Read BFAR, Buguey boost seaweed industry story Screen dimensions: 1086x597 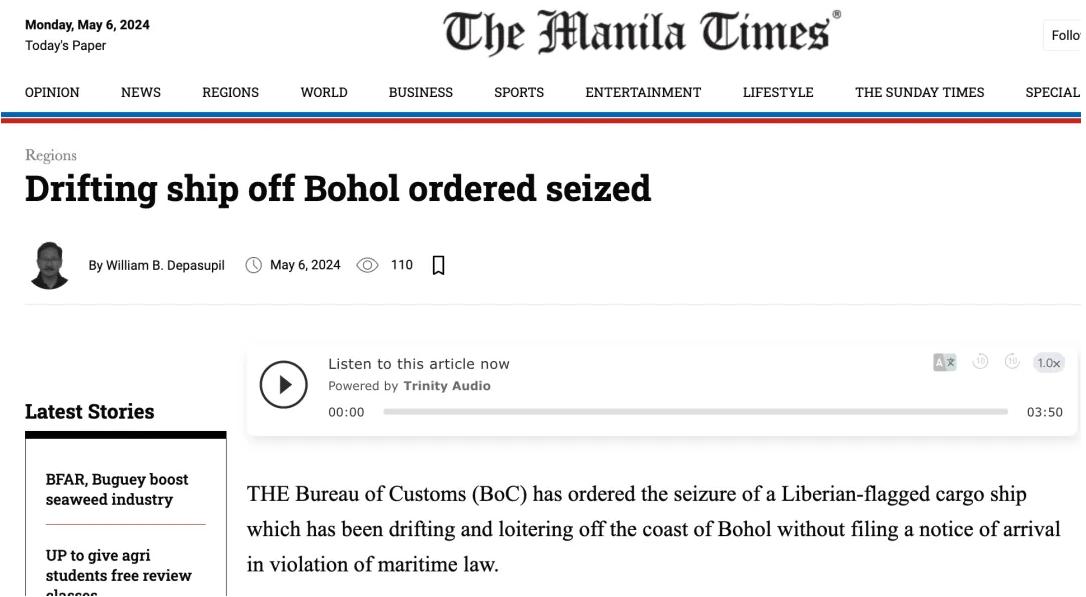117,490
